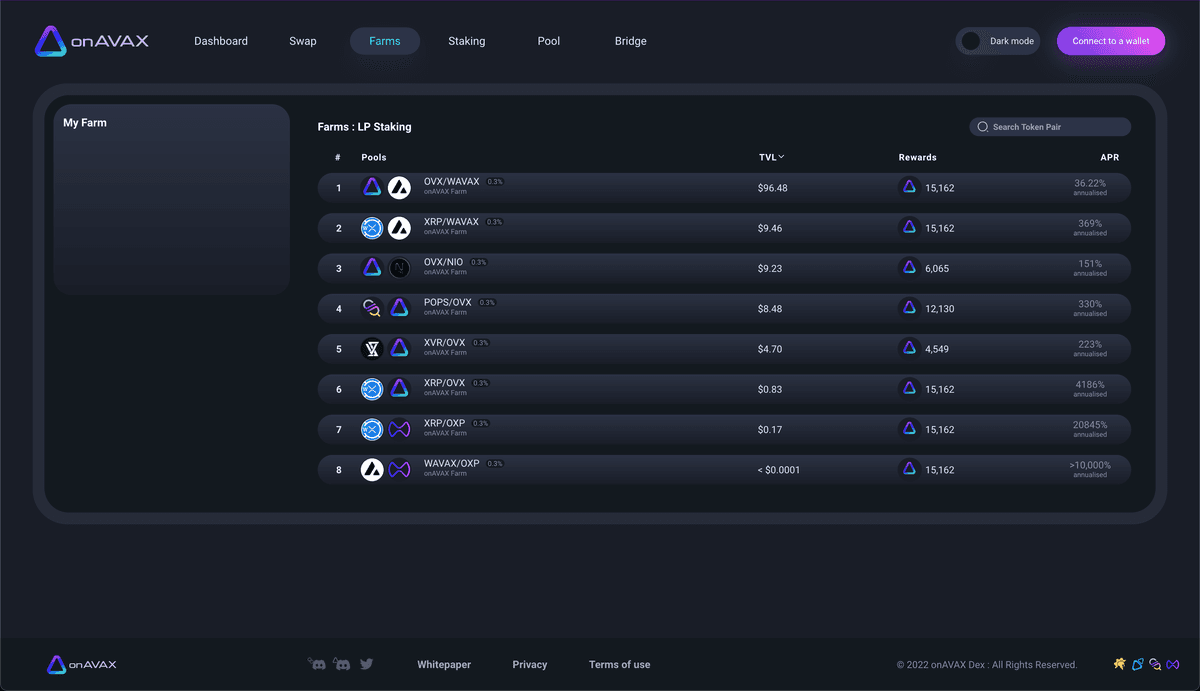Click the OXP token icon in WAVAX/OXP pool
This screenshot has width=1200, height=691.
399,469
